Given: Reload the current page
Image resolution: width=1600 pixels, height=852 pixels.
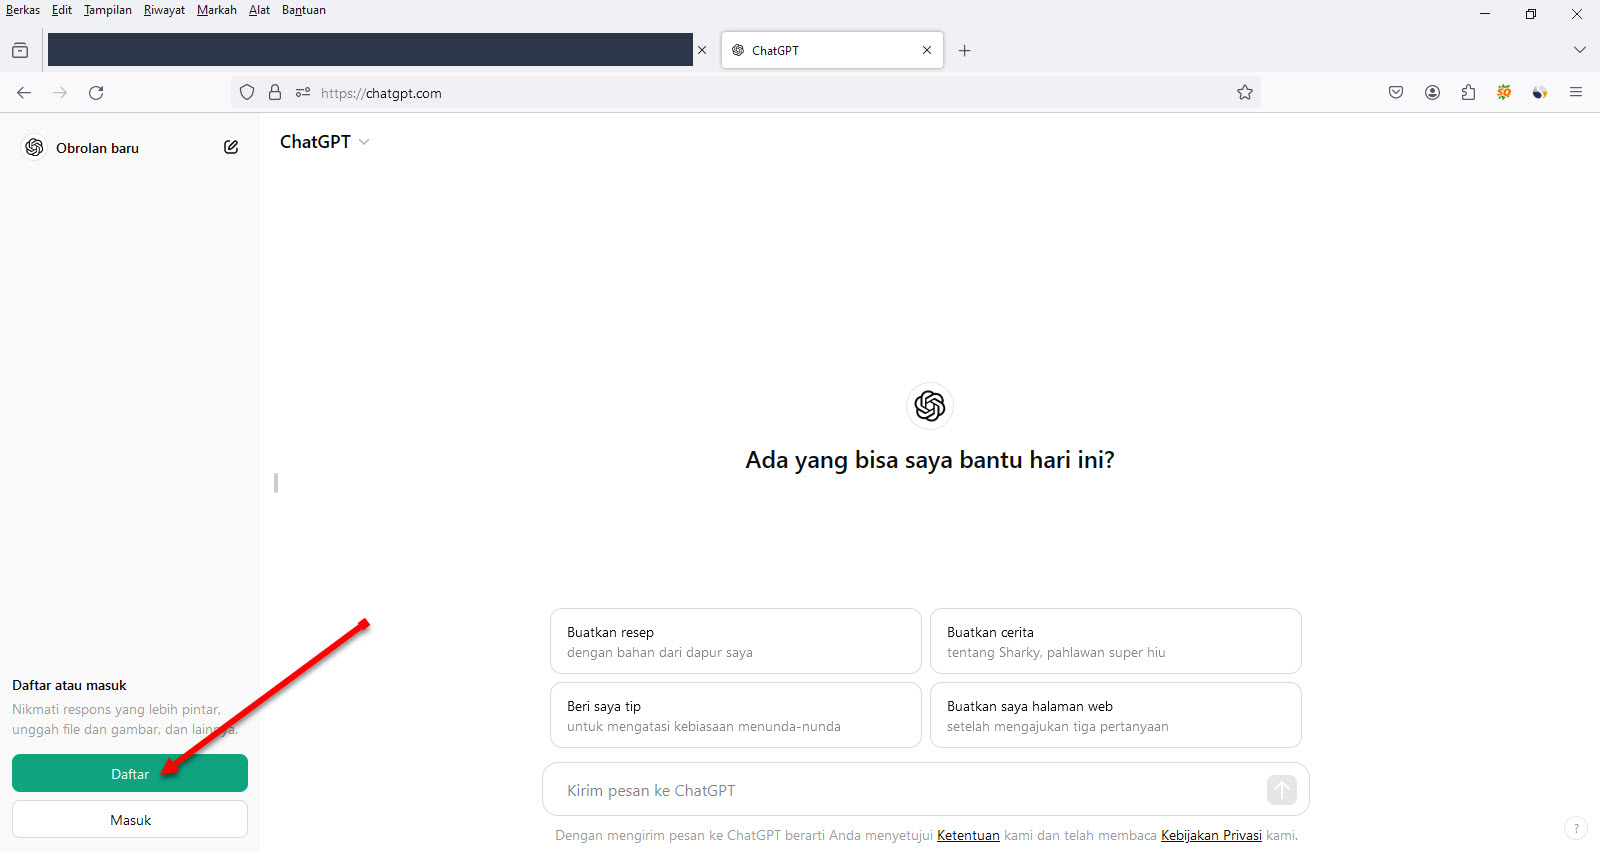Looking at the screenshot, I should 96,92.
